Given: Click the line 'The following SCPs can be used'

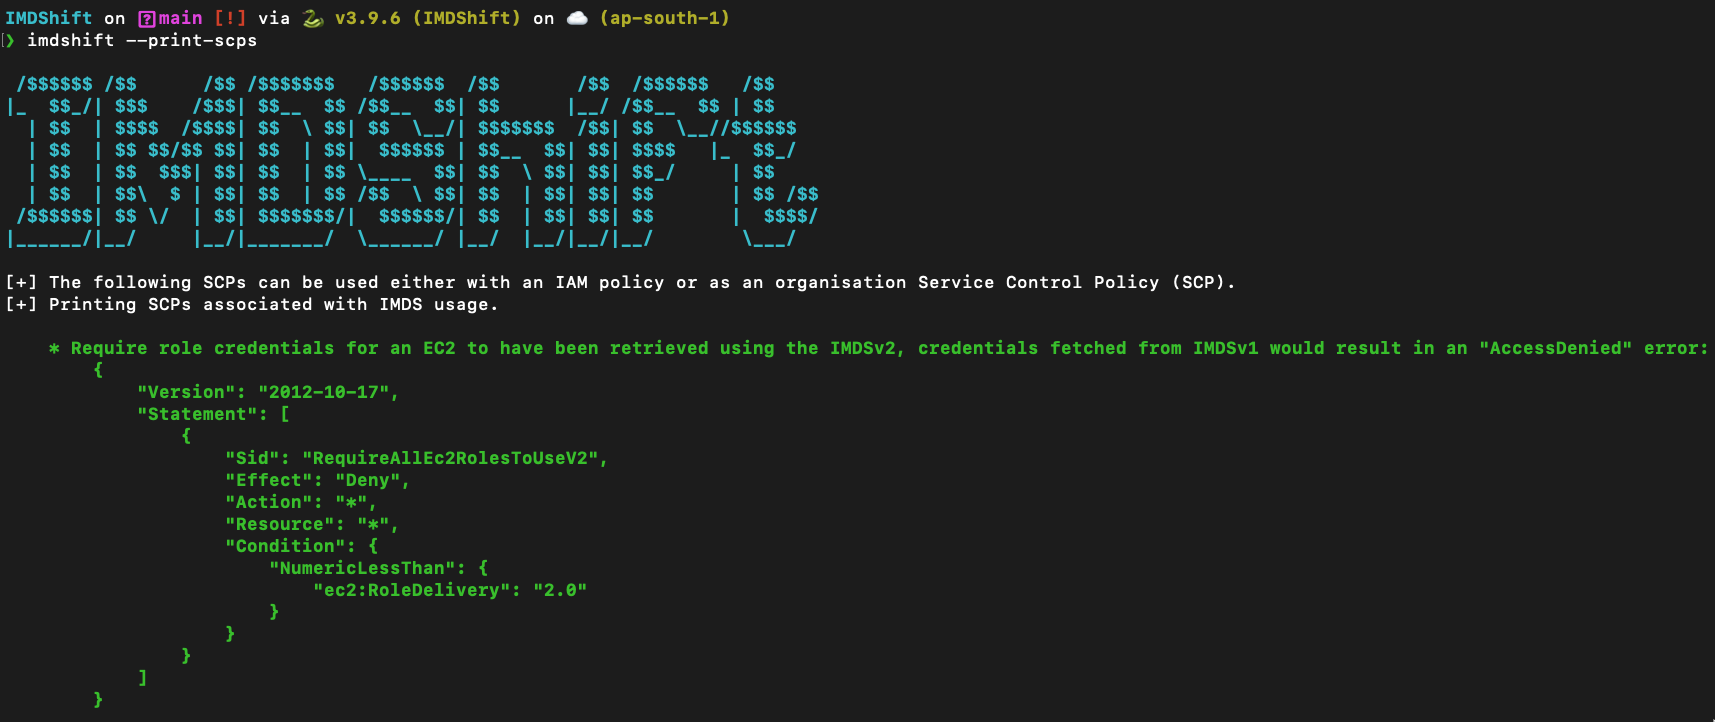Looking at the screenshot, I should [x=620, y=282].
